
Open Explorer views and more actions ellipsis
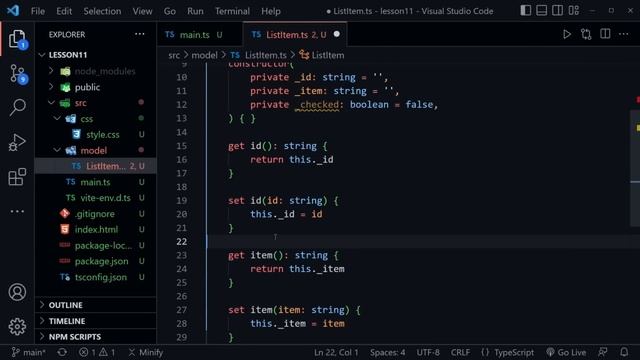140,34
